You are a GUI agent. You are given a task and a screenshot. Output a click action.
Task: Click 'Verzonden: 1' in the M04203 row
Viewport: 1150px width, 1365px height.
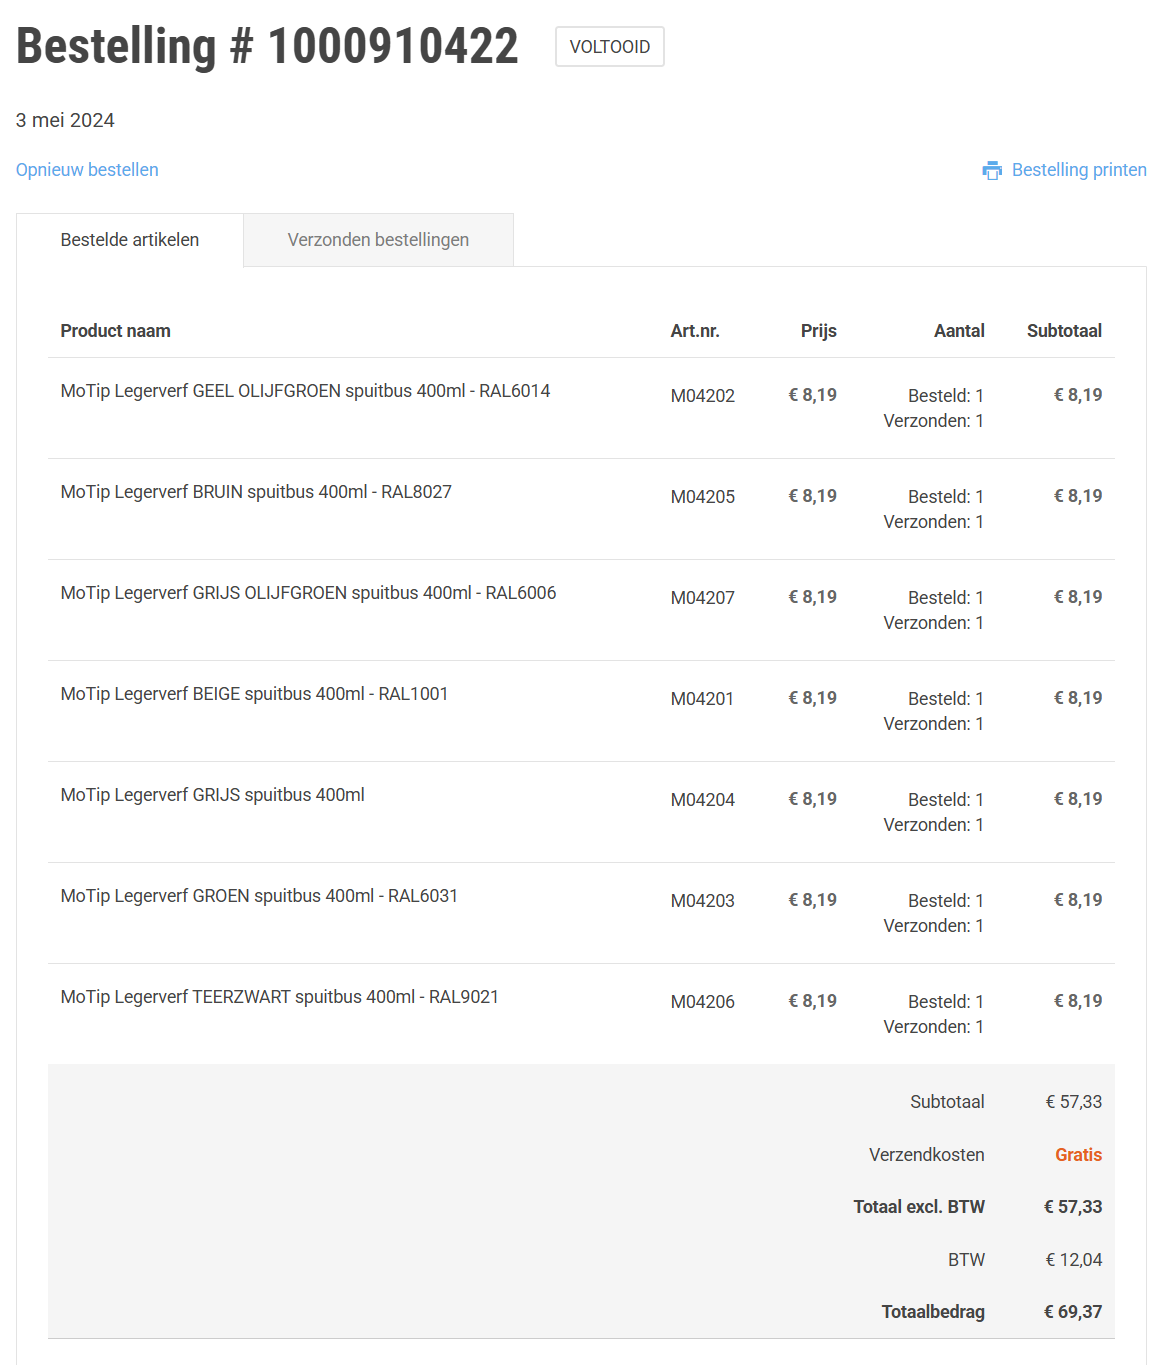pos(934,926)
